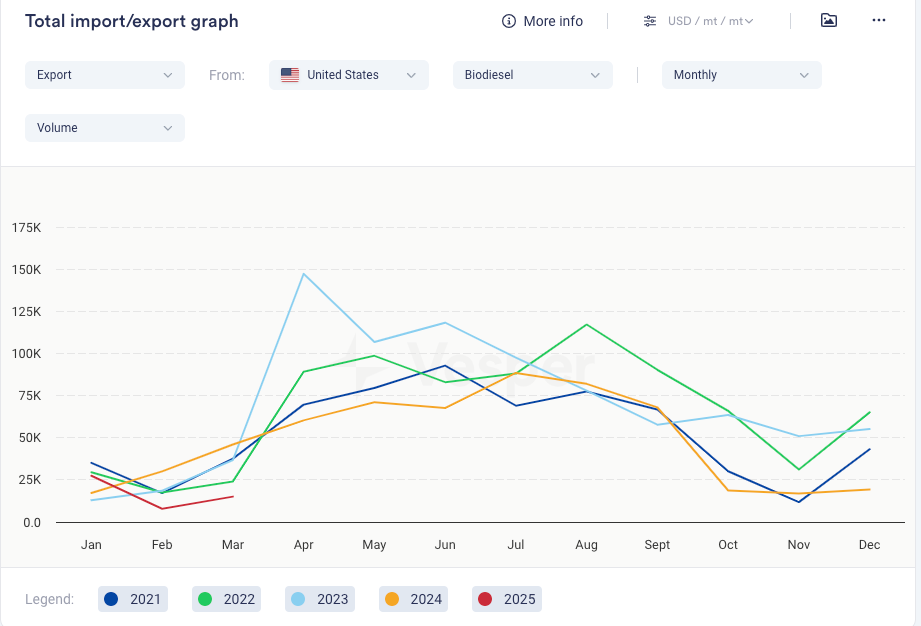Click the More info circle icon
This screenshot has height=626, width=921.
(x=509, y=21)
